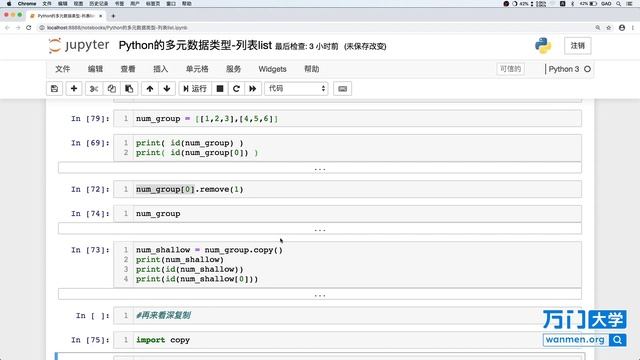Open the 插入 menu in Jupyter
640x360 pixels.
[160, 69]
